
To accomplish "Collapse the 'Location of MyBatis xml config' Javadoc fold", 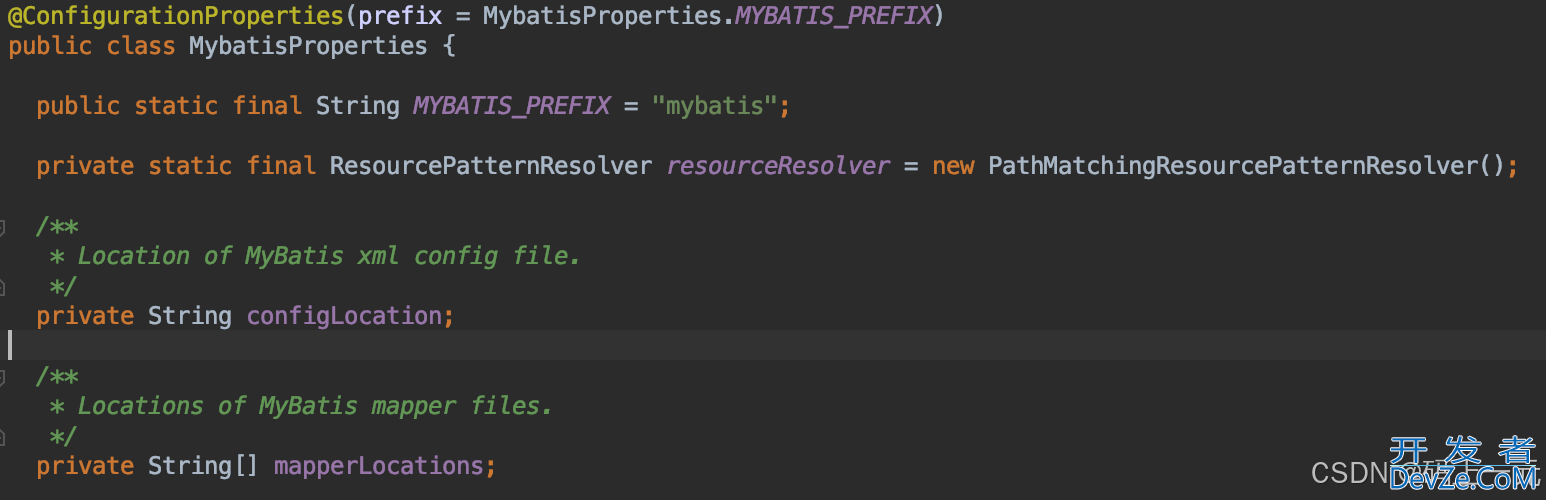I will pyautogui.click(x=2, y=227).
